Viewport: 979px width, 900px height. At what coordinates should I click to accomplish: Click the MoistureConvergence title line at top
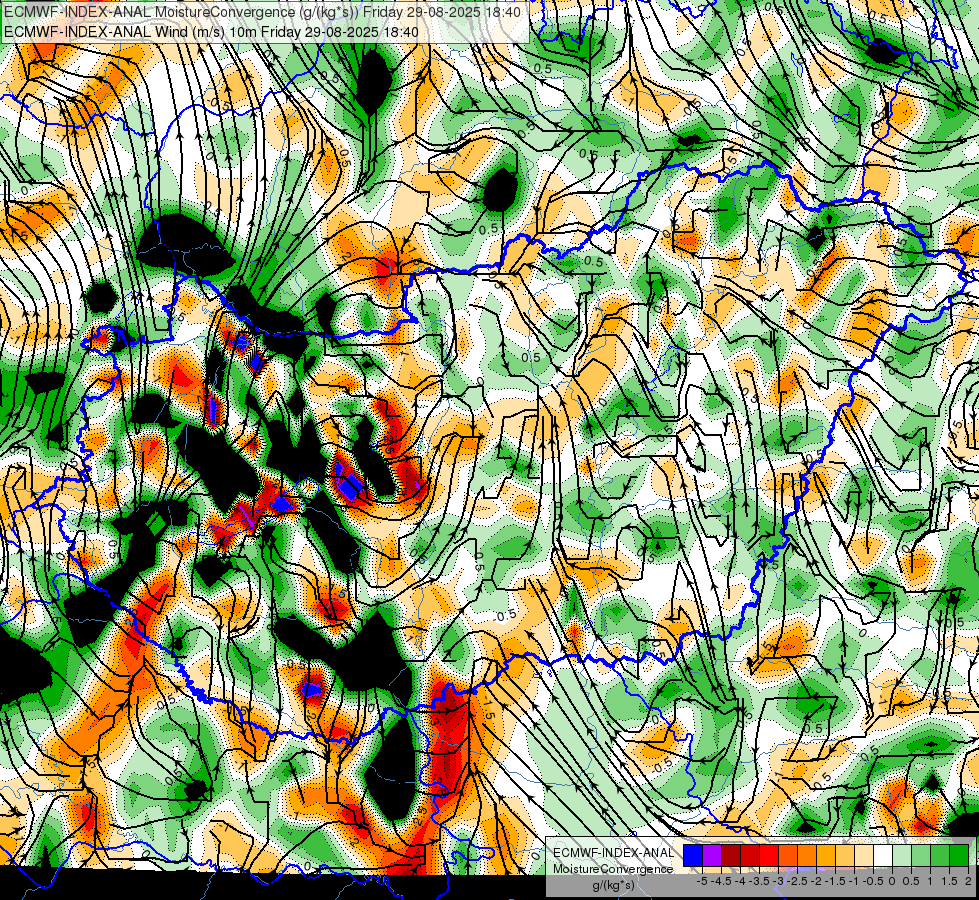coord(261,12)
